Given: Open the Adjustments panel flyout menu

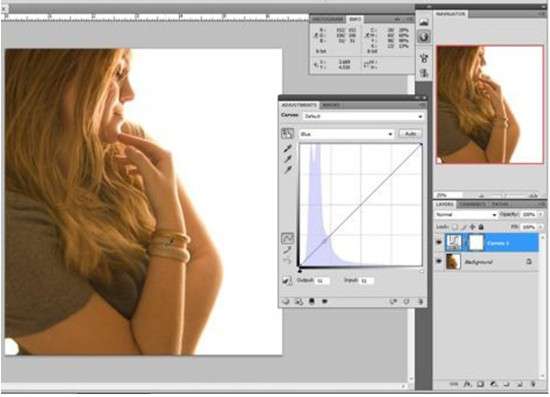Looking at the screenshot, I should click(x=422, y=105).
